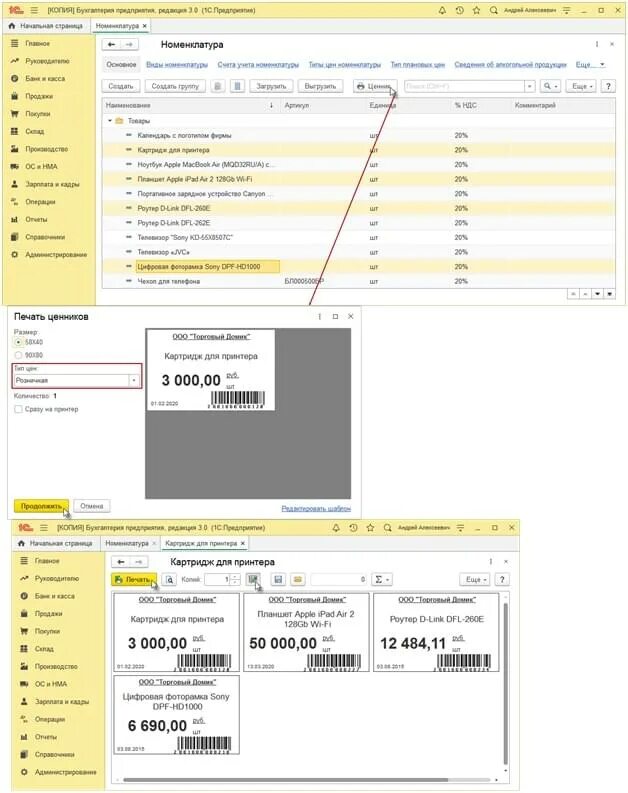Click the Выгрузить button
Viewport: 628px width, 793px height.
[320, 86]
